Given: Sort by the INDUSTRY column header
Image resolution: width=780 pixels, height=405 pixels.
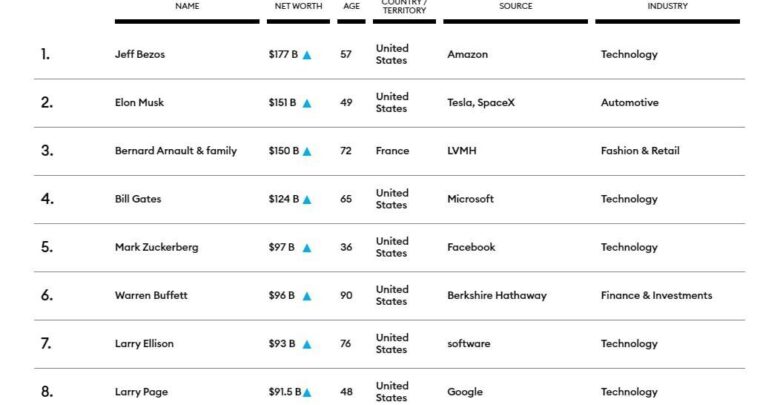Looking at the screenshot, I should pyautogui.click(x=668, y=6).
